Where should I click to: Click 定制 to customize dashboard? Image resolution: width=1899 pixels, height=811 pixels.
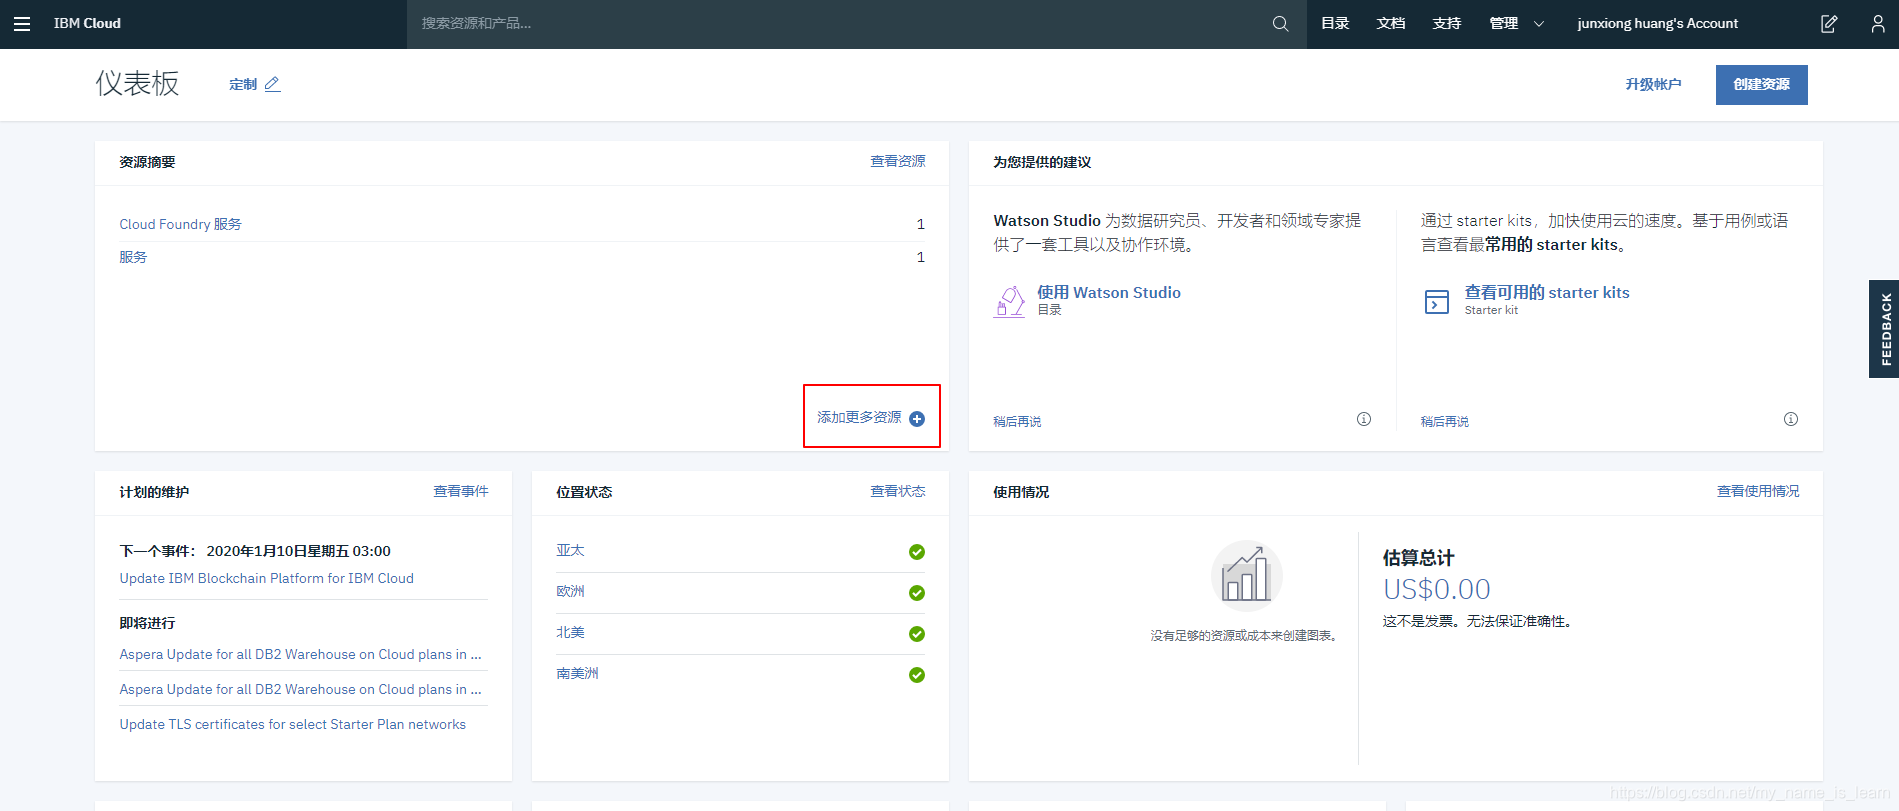(x=243, y=84)
